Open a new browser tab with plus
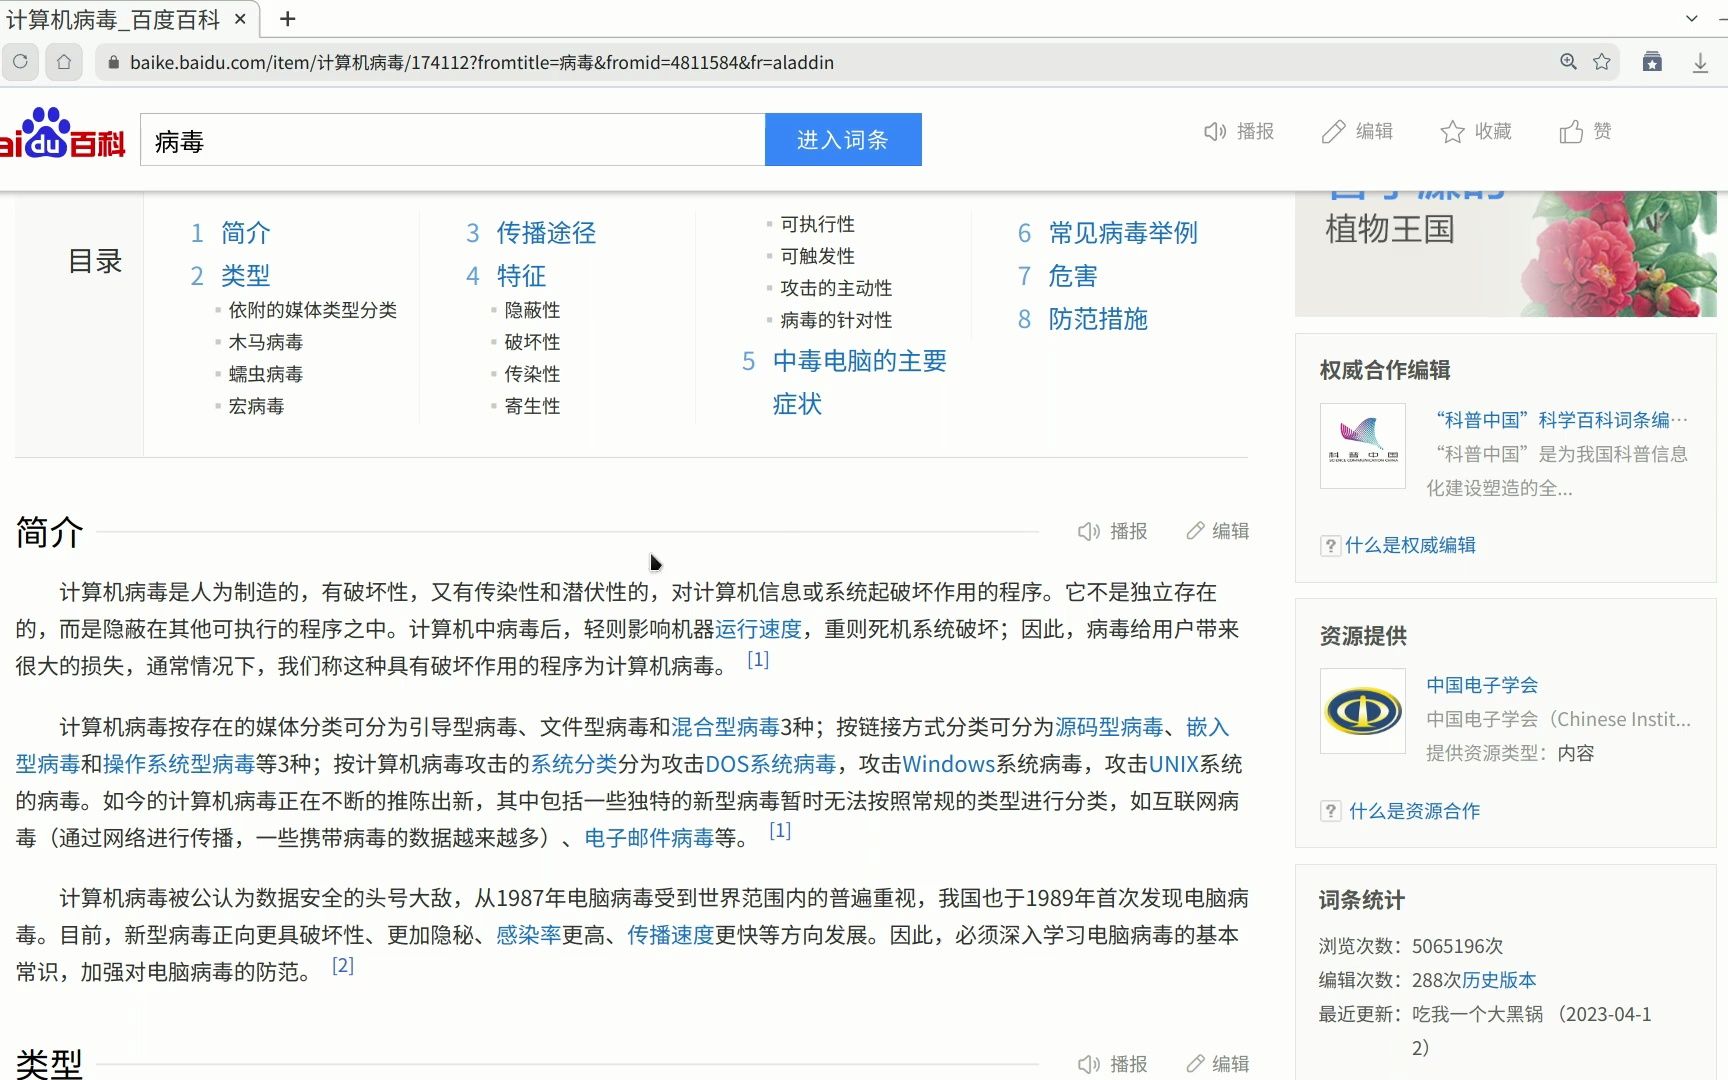Screen dimensions: 1728x1080 [288, 19]
